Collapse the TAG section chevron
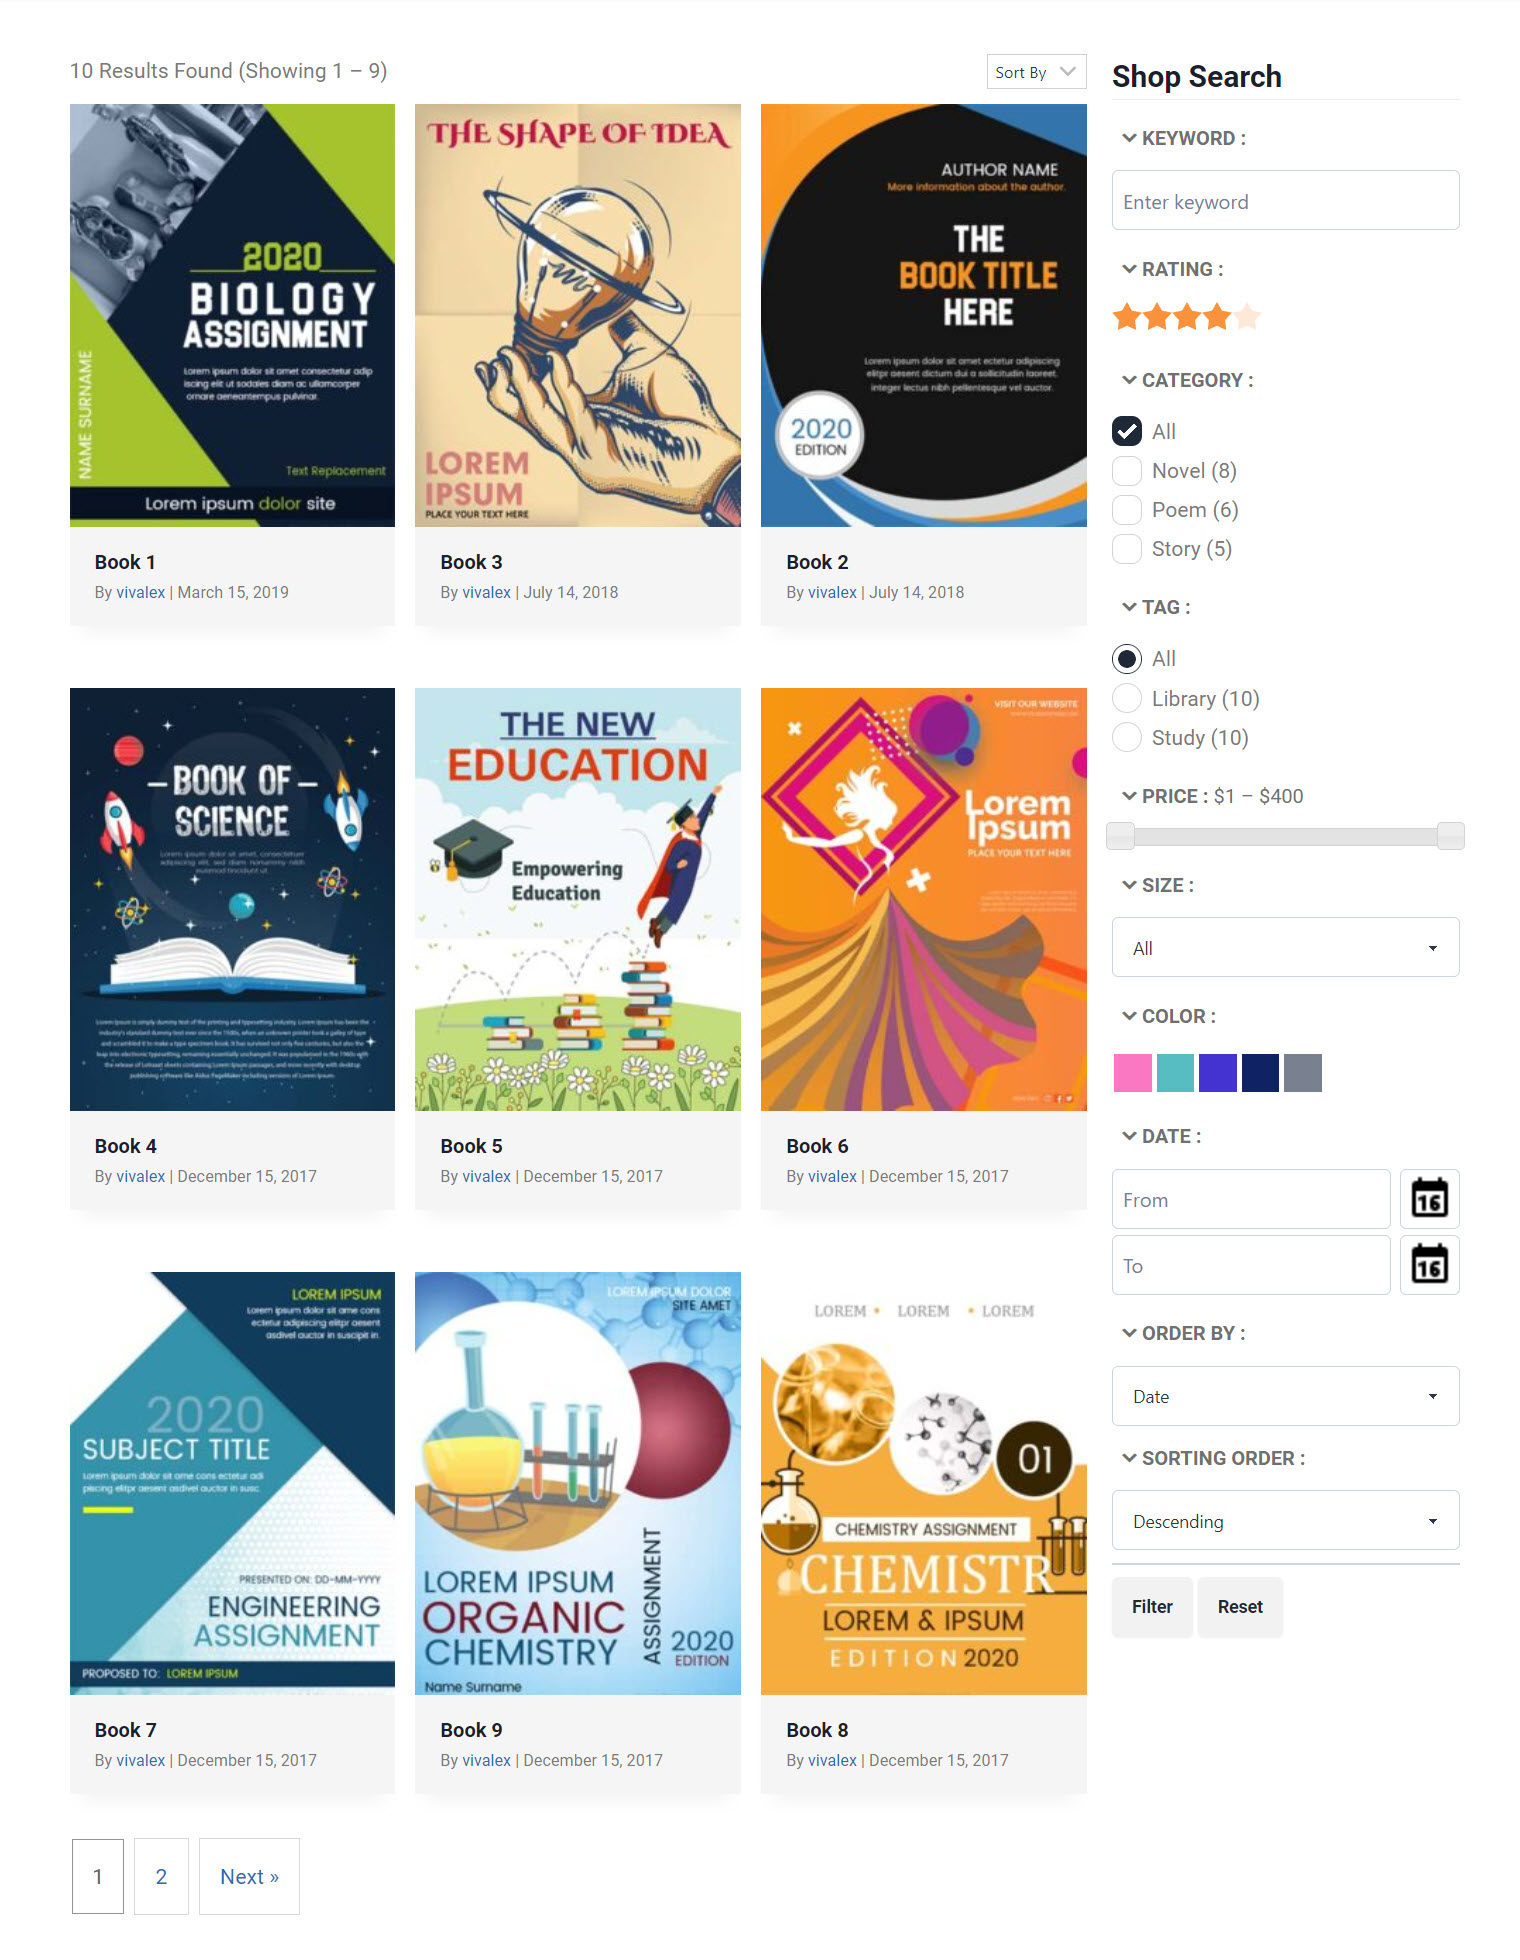This screenshot has height=1960, width=1520. coord(1129,607)
